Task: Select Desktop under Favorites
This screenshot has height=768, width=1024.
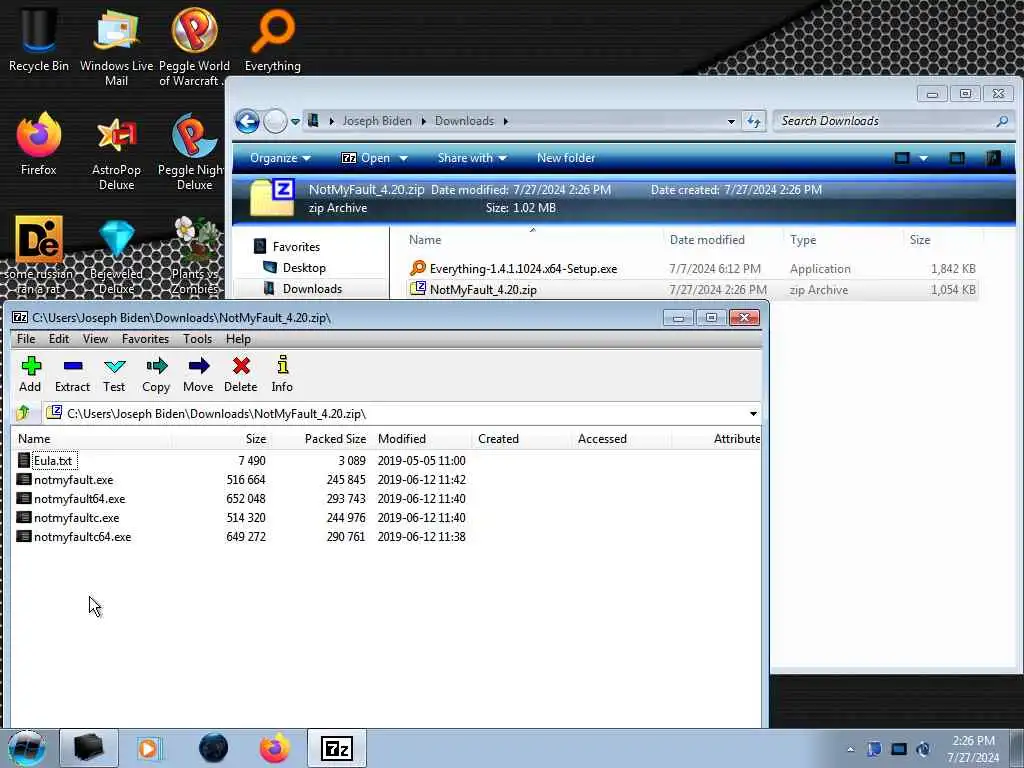Action: tap(304, 268)
